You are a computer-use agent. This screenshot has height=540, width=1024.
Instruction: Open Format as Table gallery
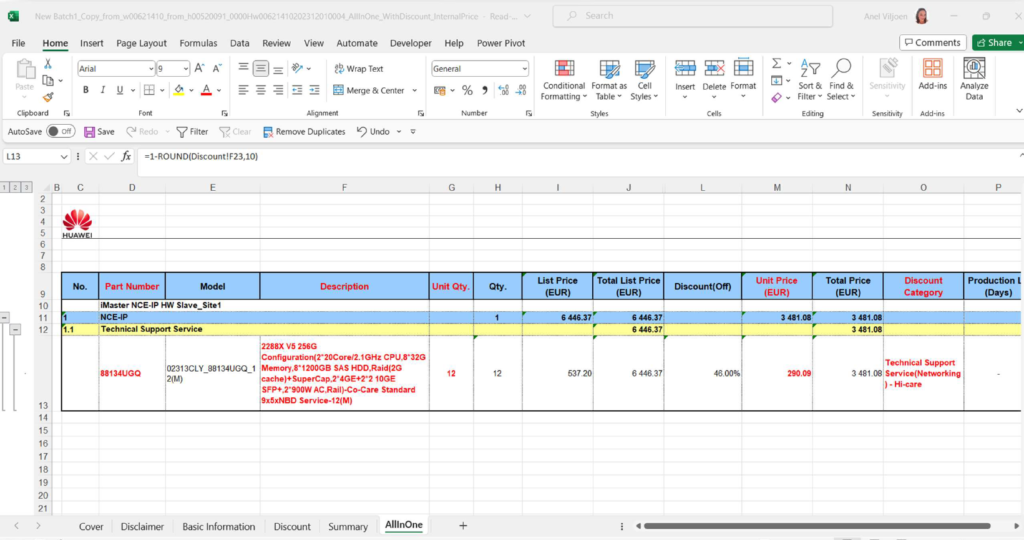click(609, 80)
